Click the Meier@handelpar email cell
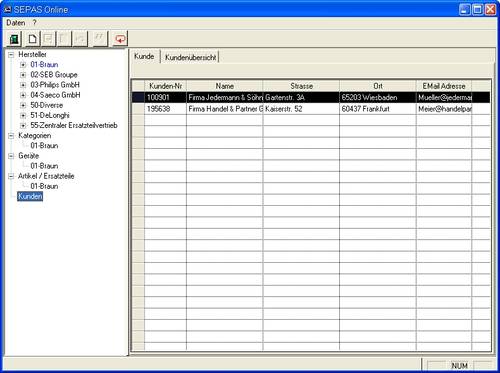The width and height of the screenshot is (500, 373). [444, 109]
